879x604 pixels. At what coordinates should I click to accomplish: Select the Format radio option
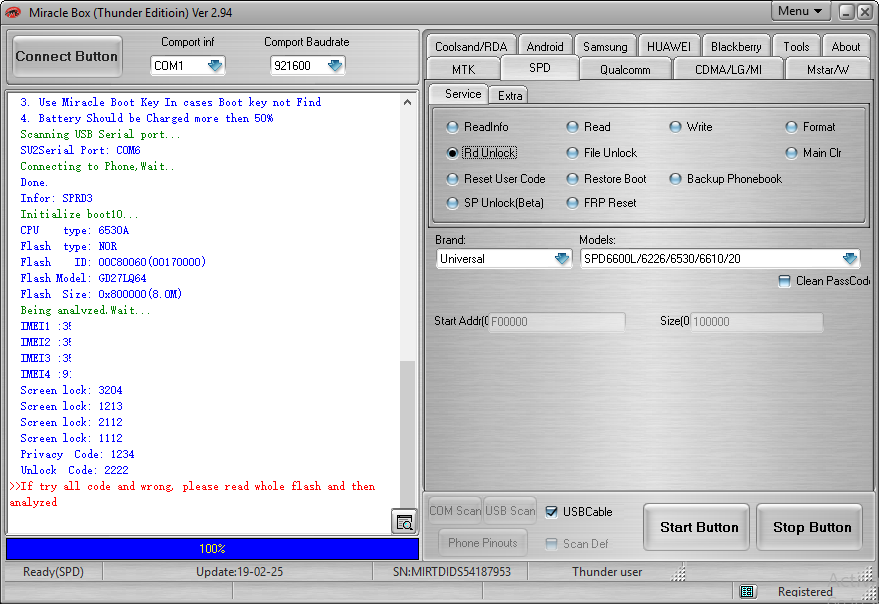tap(811, 127)
